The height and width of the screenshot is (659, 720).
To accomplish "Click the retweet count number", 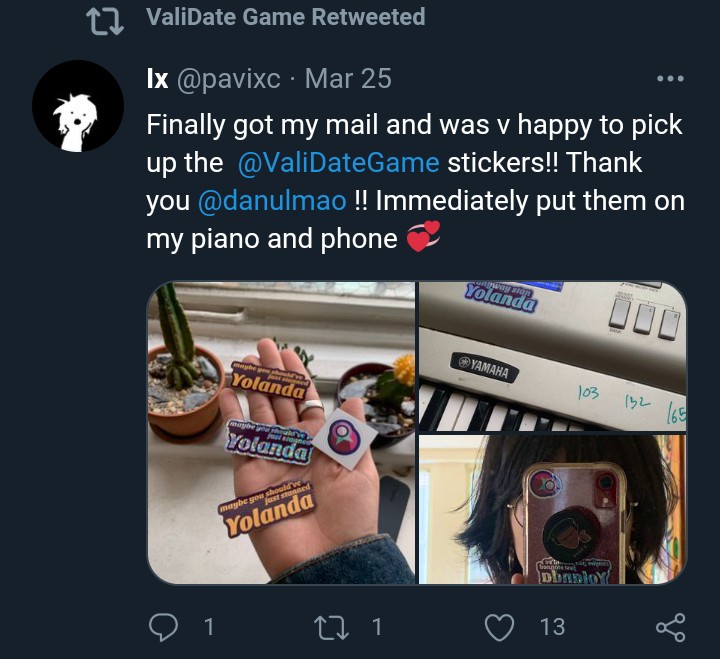I will click(x=377, y=627).
